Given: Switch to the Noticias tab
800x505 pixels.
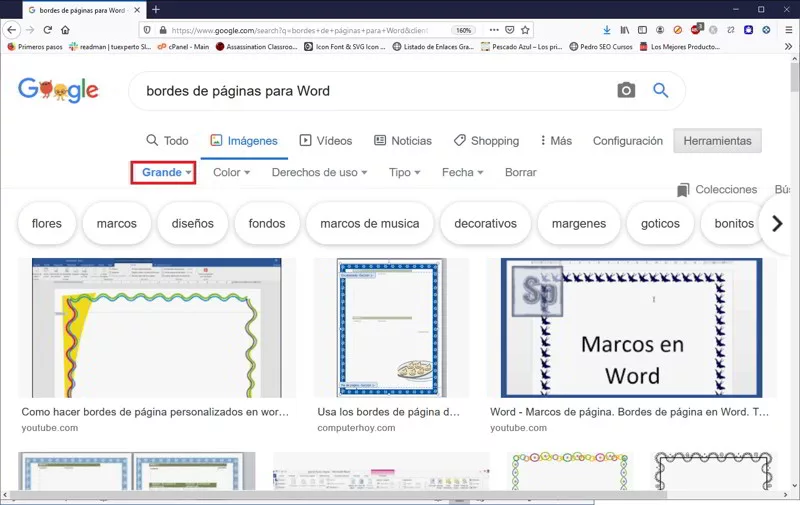Looking at the screenshot, I should click(403, 141).
